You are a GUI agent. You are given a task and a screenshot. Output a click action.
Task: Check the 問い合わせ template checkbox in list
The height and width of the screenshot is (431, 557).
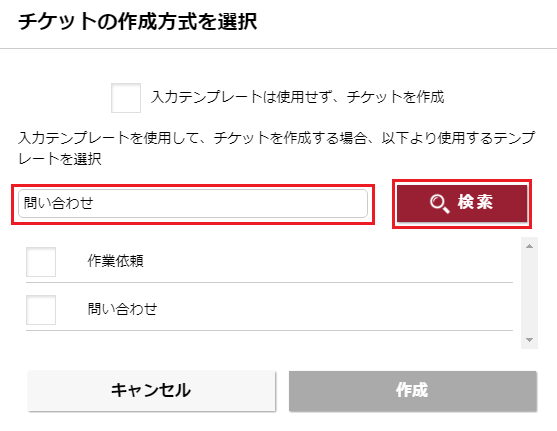pyautogui.click(x=41, y=310)
